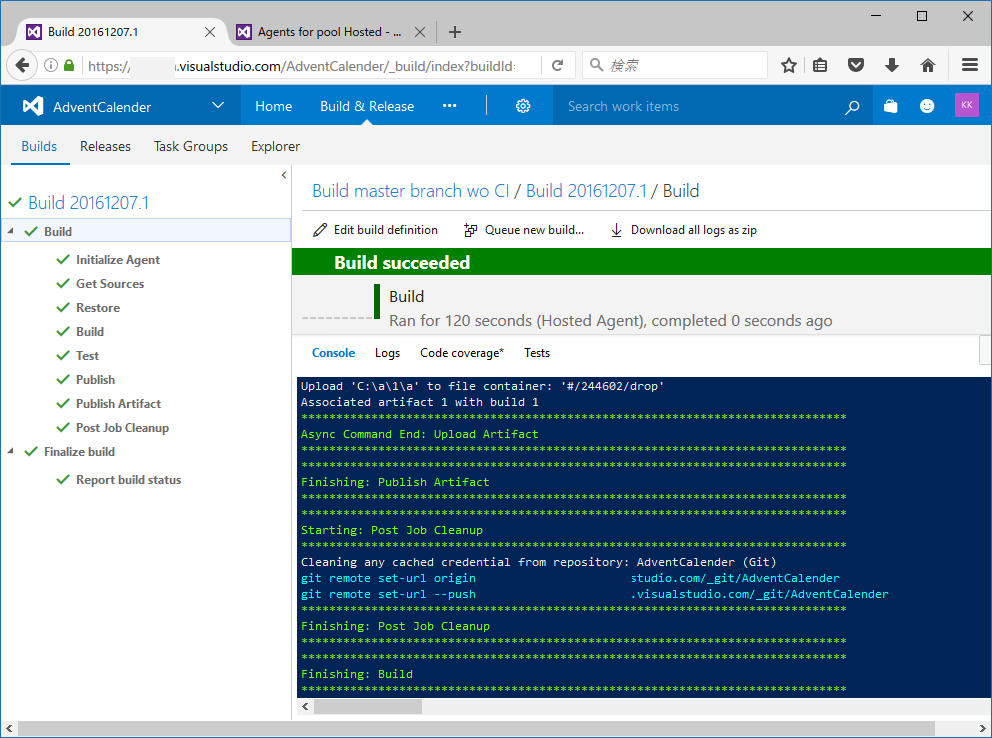Select the Releases tab
This screenshot has height=738, width=992.
(105, 146)
